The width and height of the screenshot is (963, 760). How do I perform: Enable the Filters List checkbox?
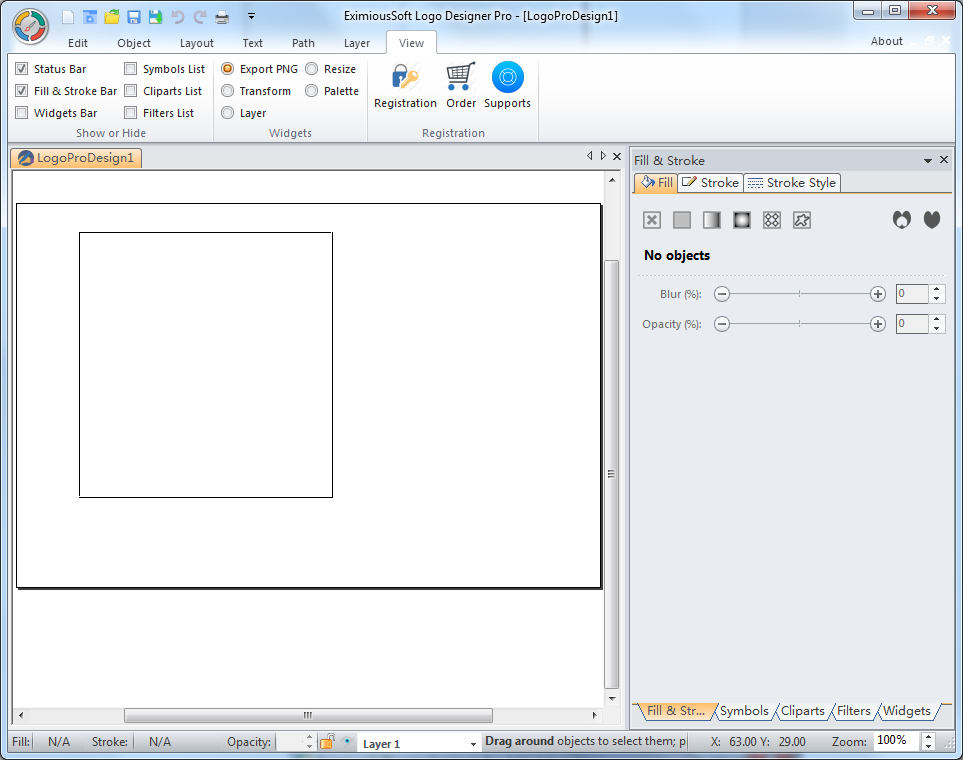[x=130, y=113]
